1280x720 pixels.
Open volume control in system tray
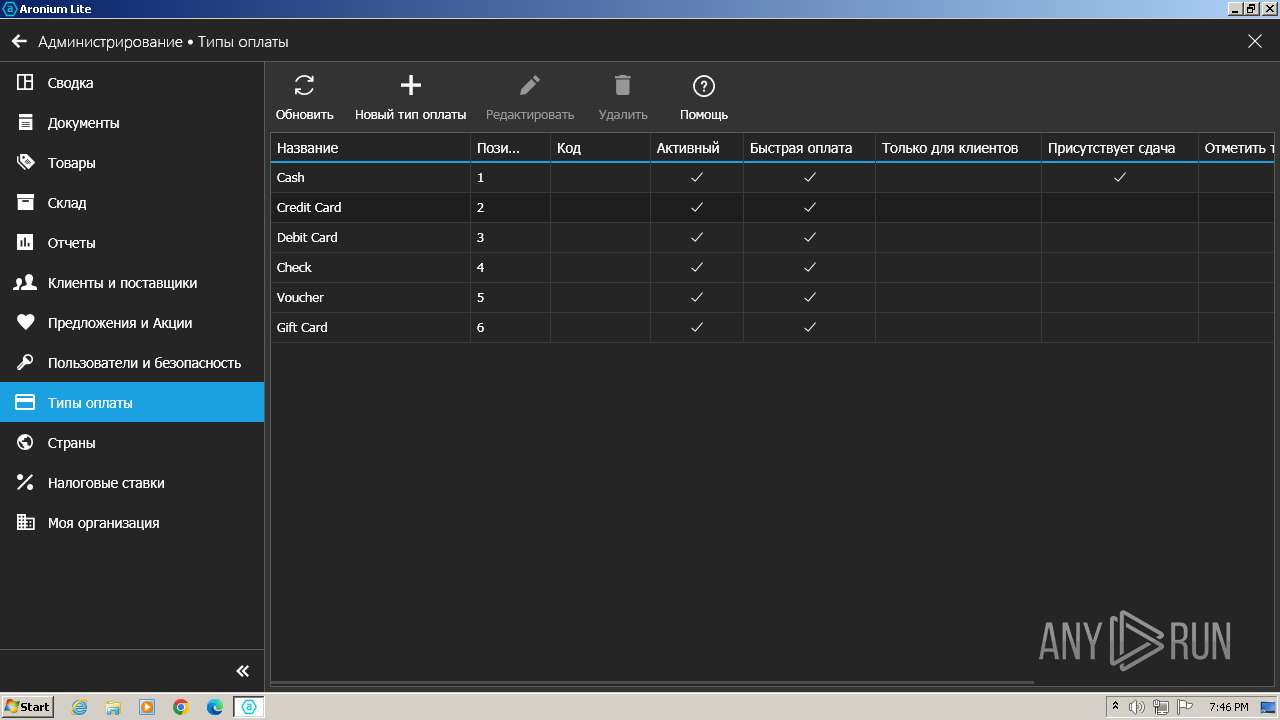point(1137,707)
